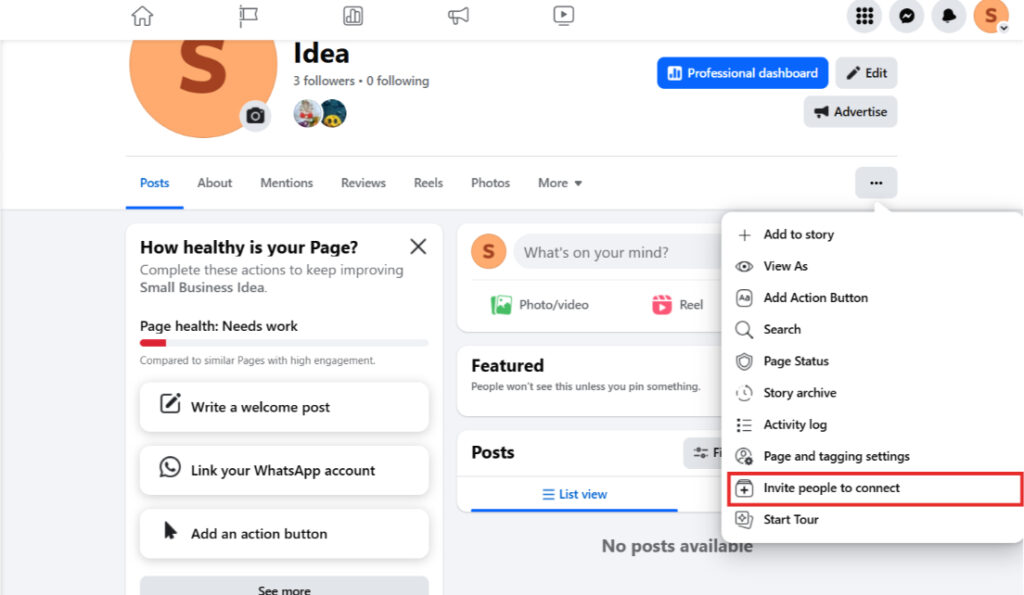Switch to the Reels tab

click(428, 183)
